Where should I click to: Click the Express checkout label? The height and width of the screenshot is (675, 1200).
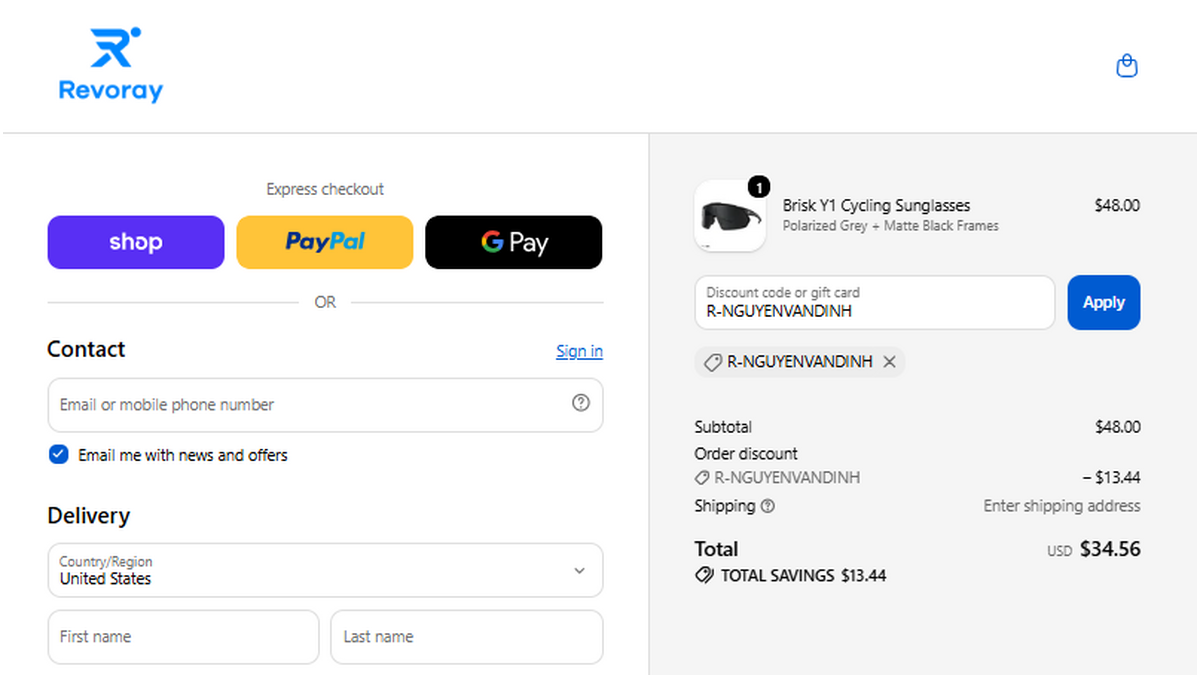(x=325, y=189)
